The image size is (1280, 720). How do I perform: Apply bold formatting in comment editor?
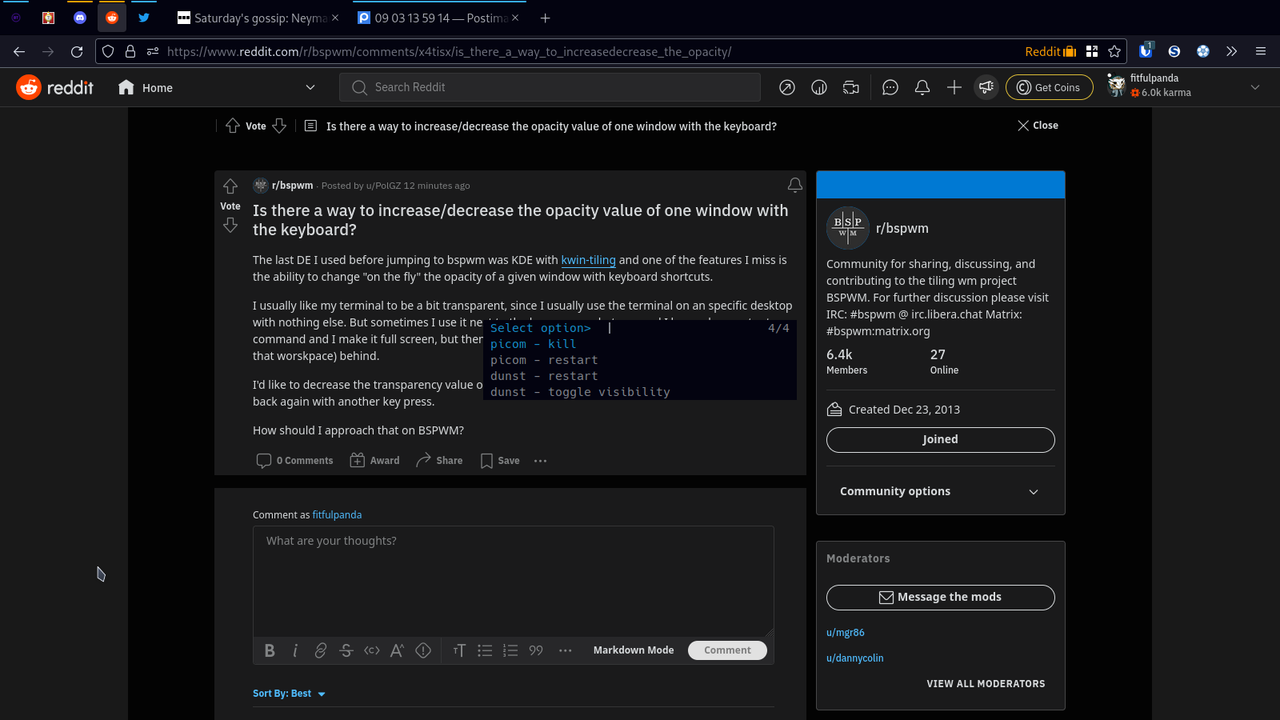(x=269, y=650)
